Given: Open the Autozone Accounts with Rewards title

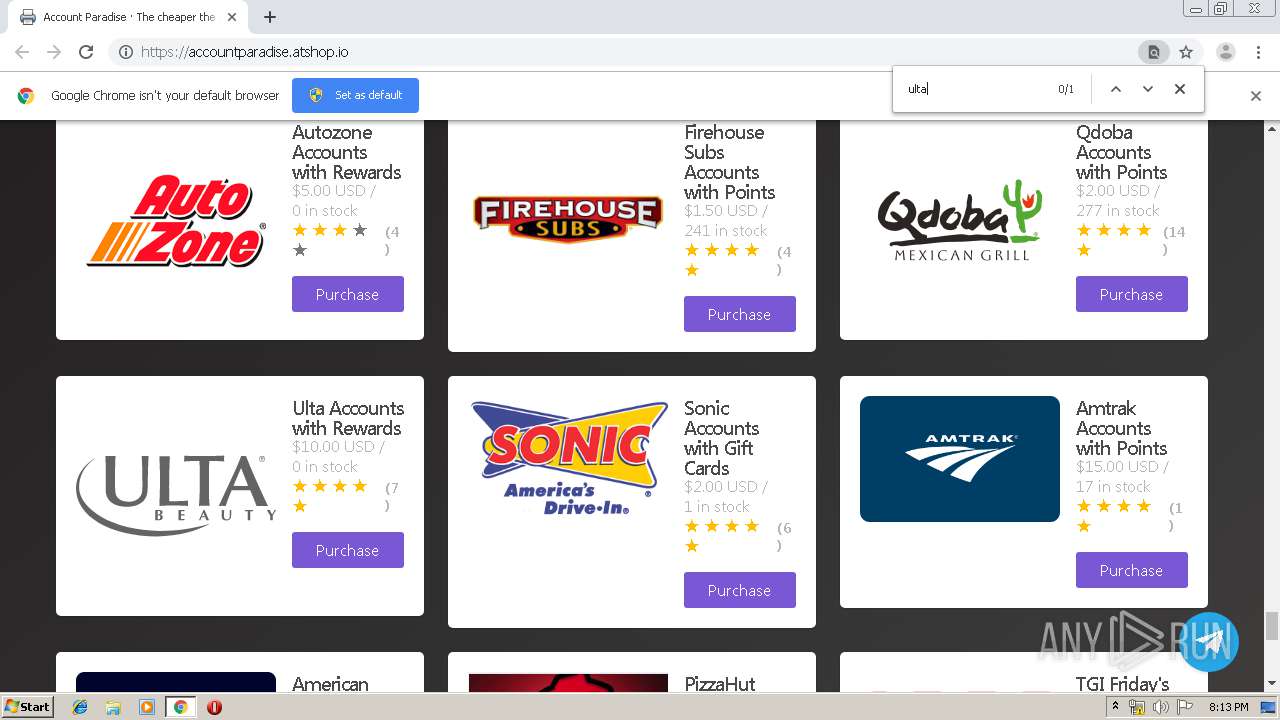Looking at the screenshot, I should point(346,152).
